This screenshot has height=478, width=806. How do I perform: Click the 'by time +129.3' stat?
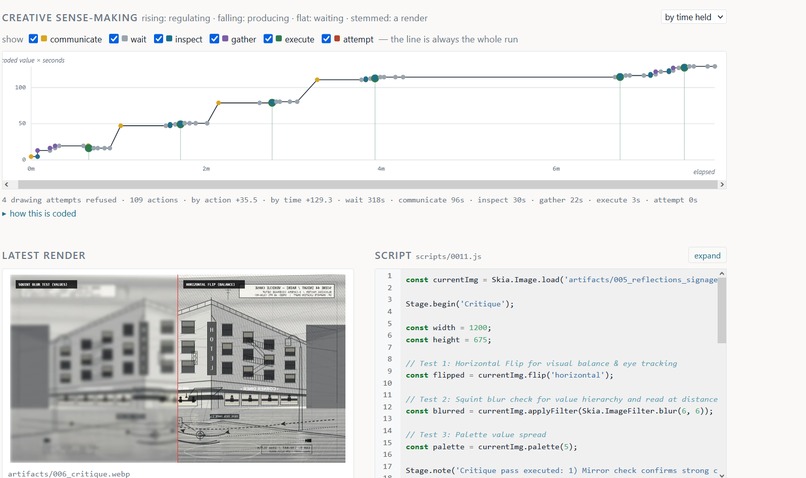(x=301, y=200)
